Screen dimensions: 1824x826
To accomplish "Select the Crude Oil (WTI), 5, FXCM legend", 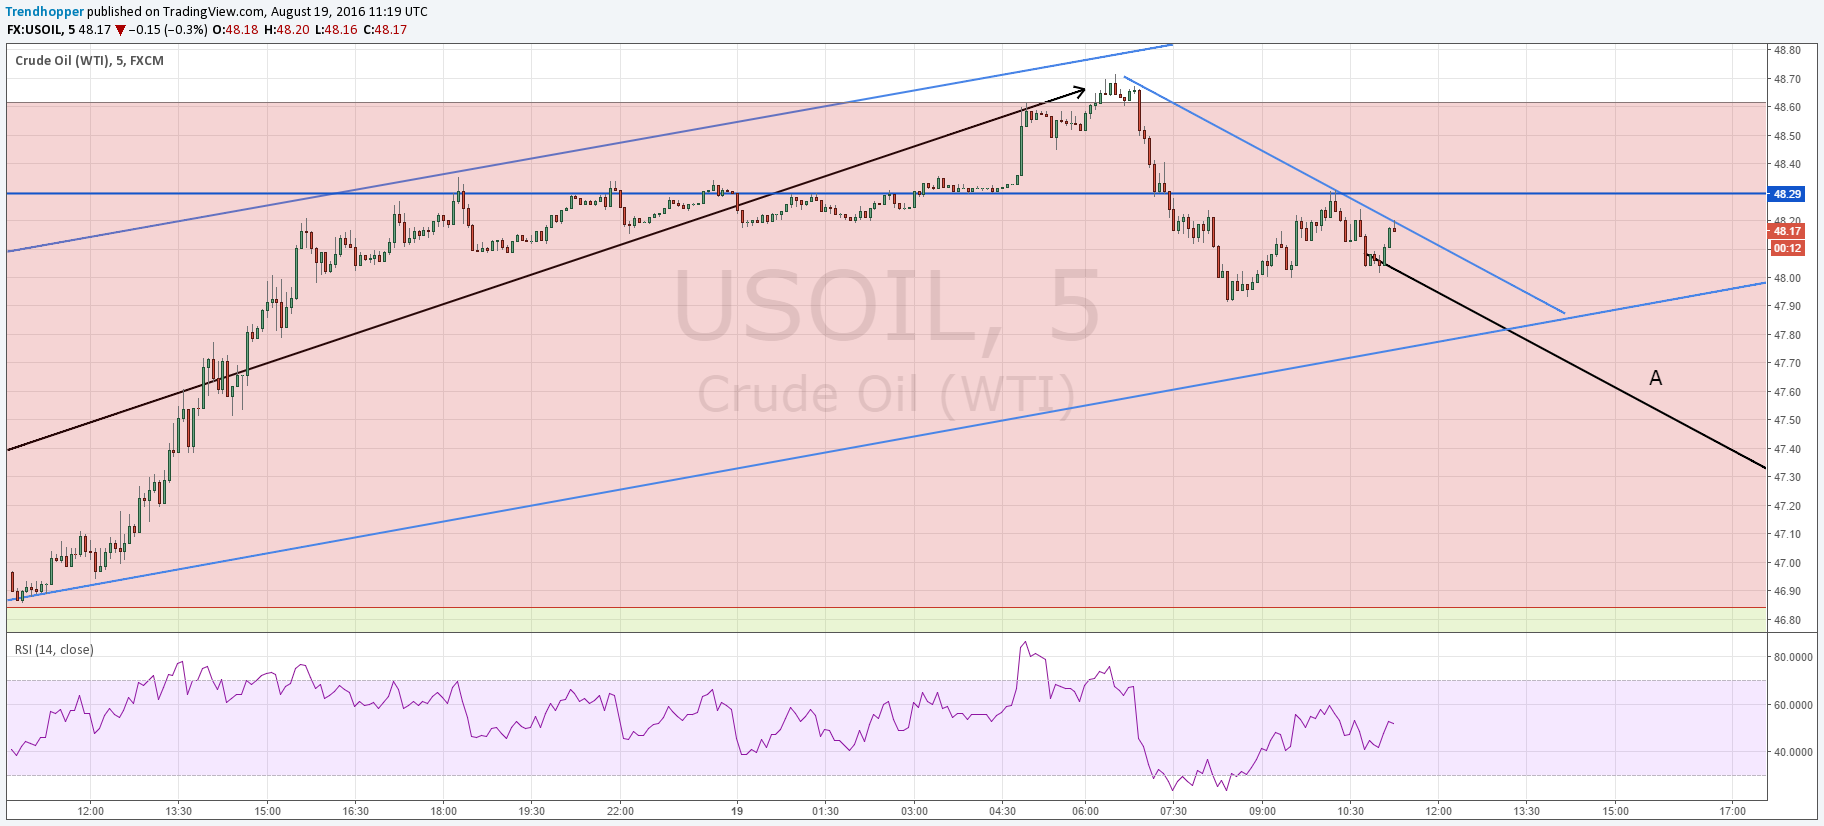I will click(90, 61).
